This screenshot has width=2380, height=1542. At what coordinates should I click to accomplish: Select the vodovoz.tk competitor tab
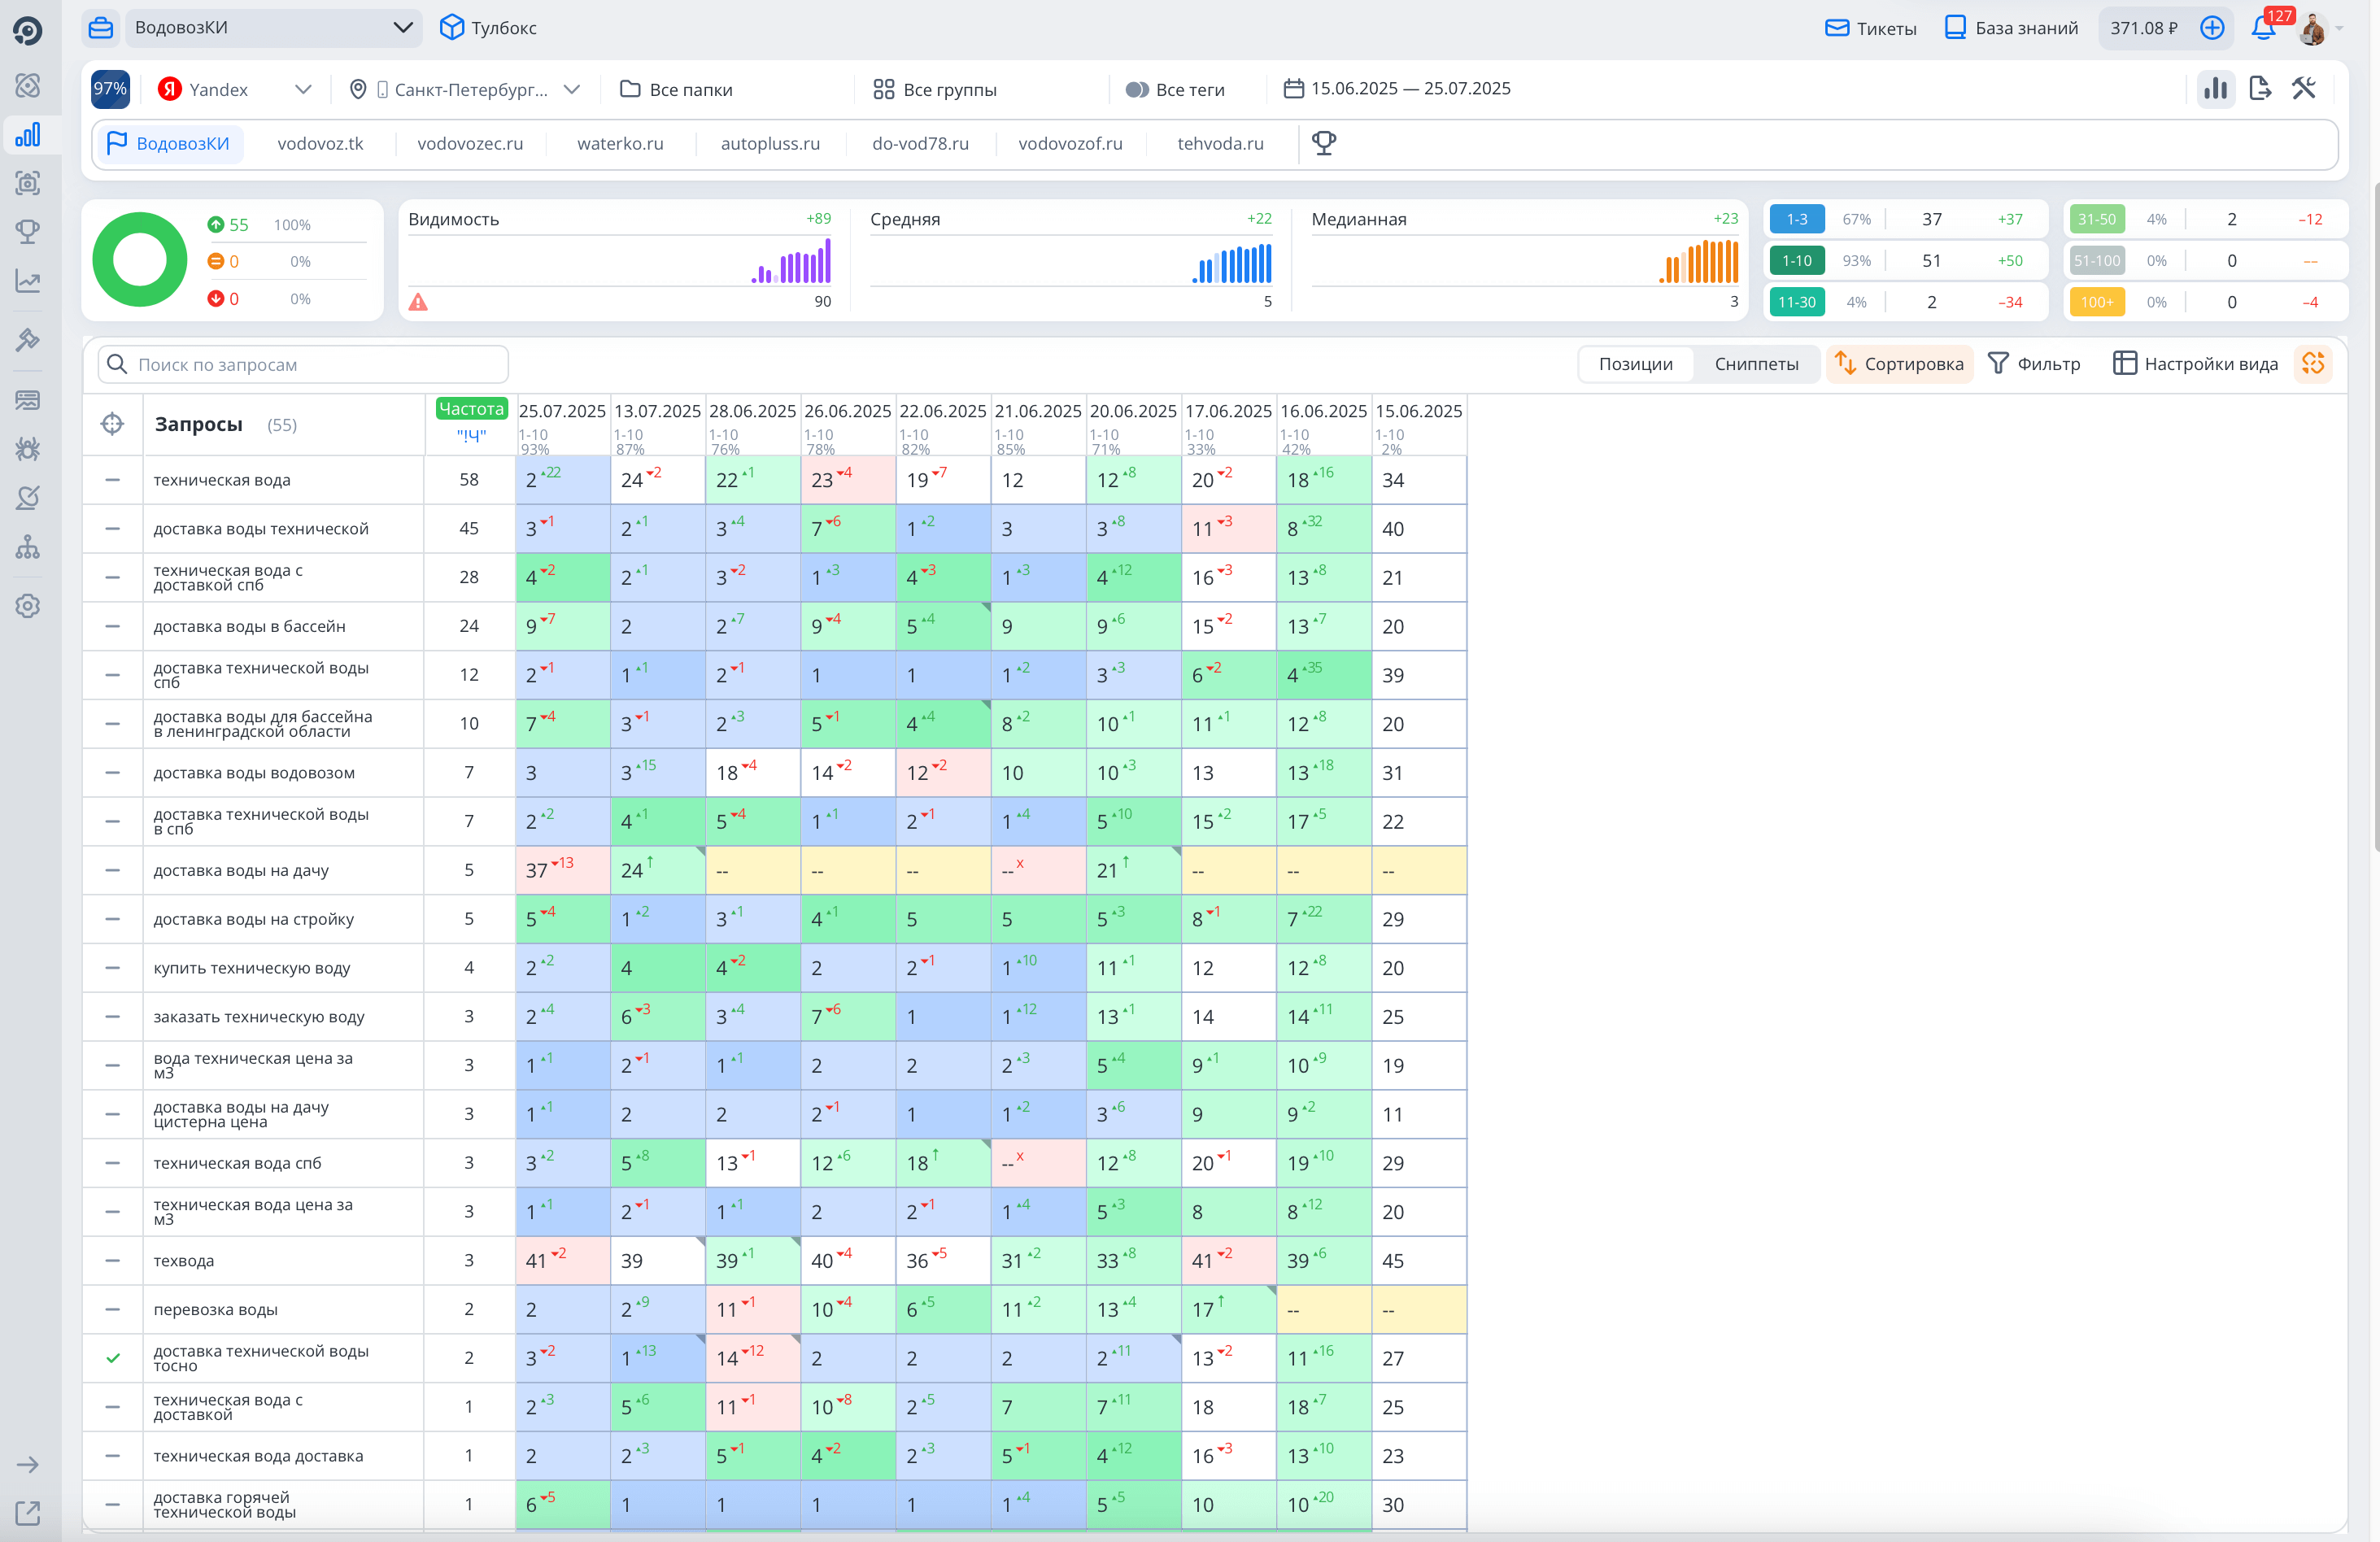pyautogui.click(x=320, y=143)
